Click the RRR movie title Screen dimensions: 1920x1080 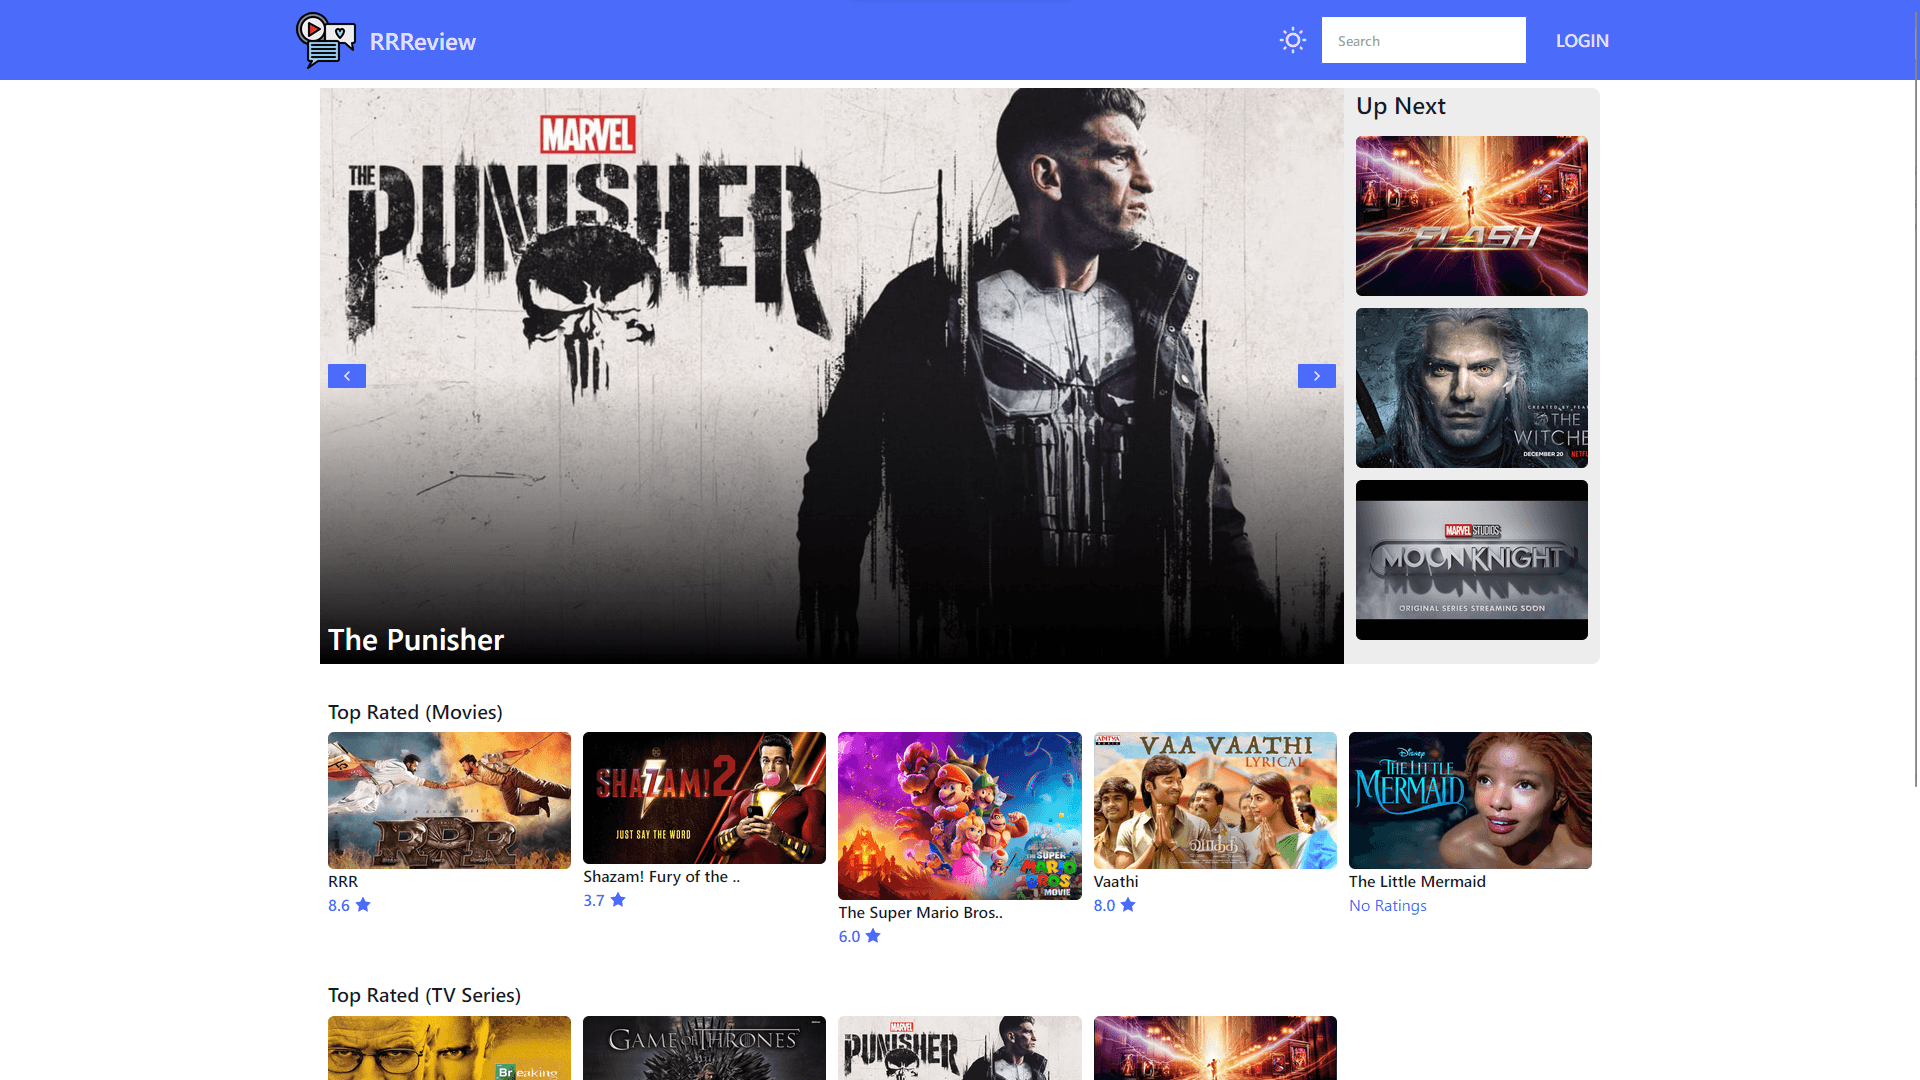click(x=343, y=881)
